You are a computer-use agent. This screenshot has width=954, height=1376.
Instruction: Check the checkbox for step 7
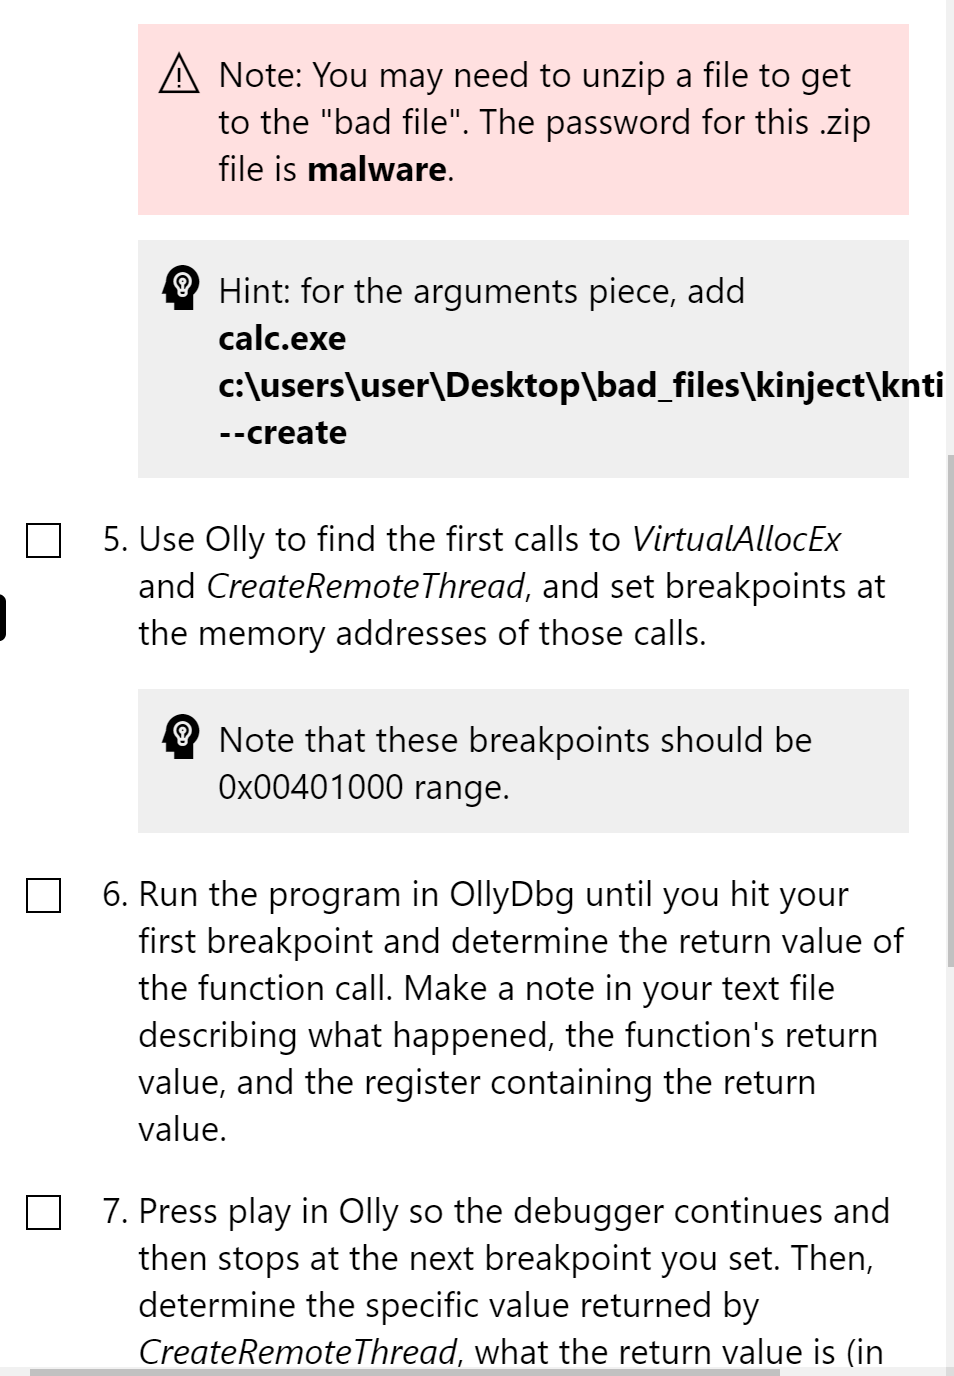(x=44, y=1213)
